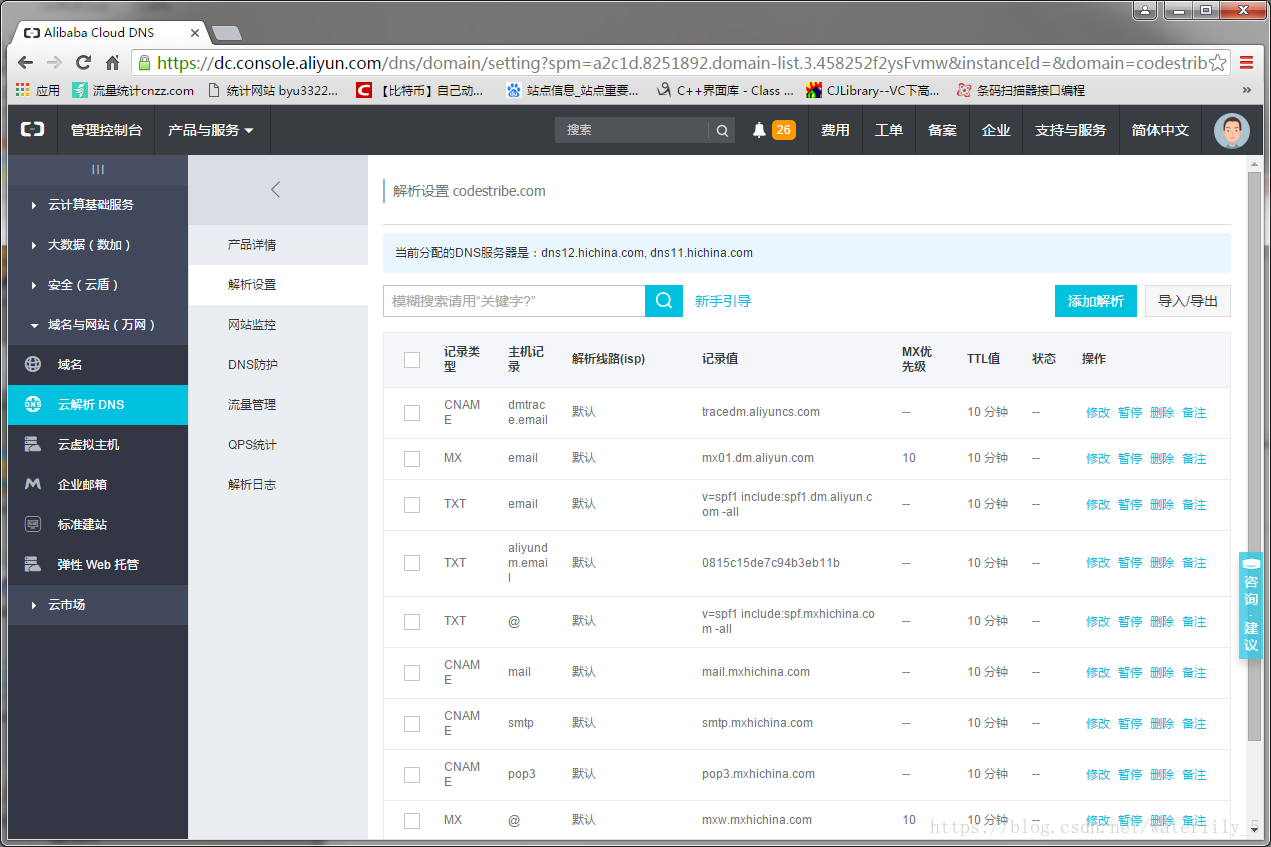Expand the 云市场 sidebar section
This screenshot has width=1271, height=847.
click(66, 605)
